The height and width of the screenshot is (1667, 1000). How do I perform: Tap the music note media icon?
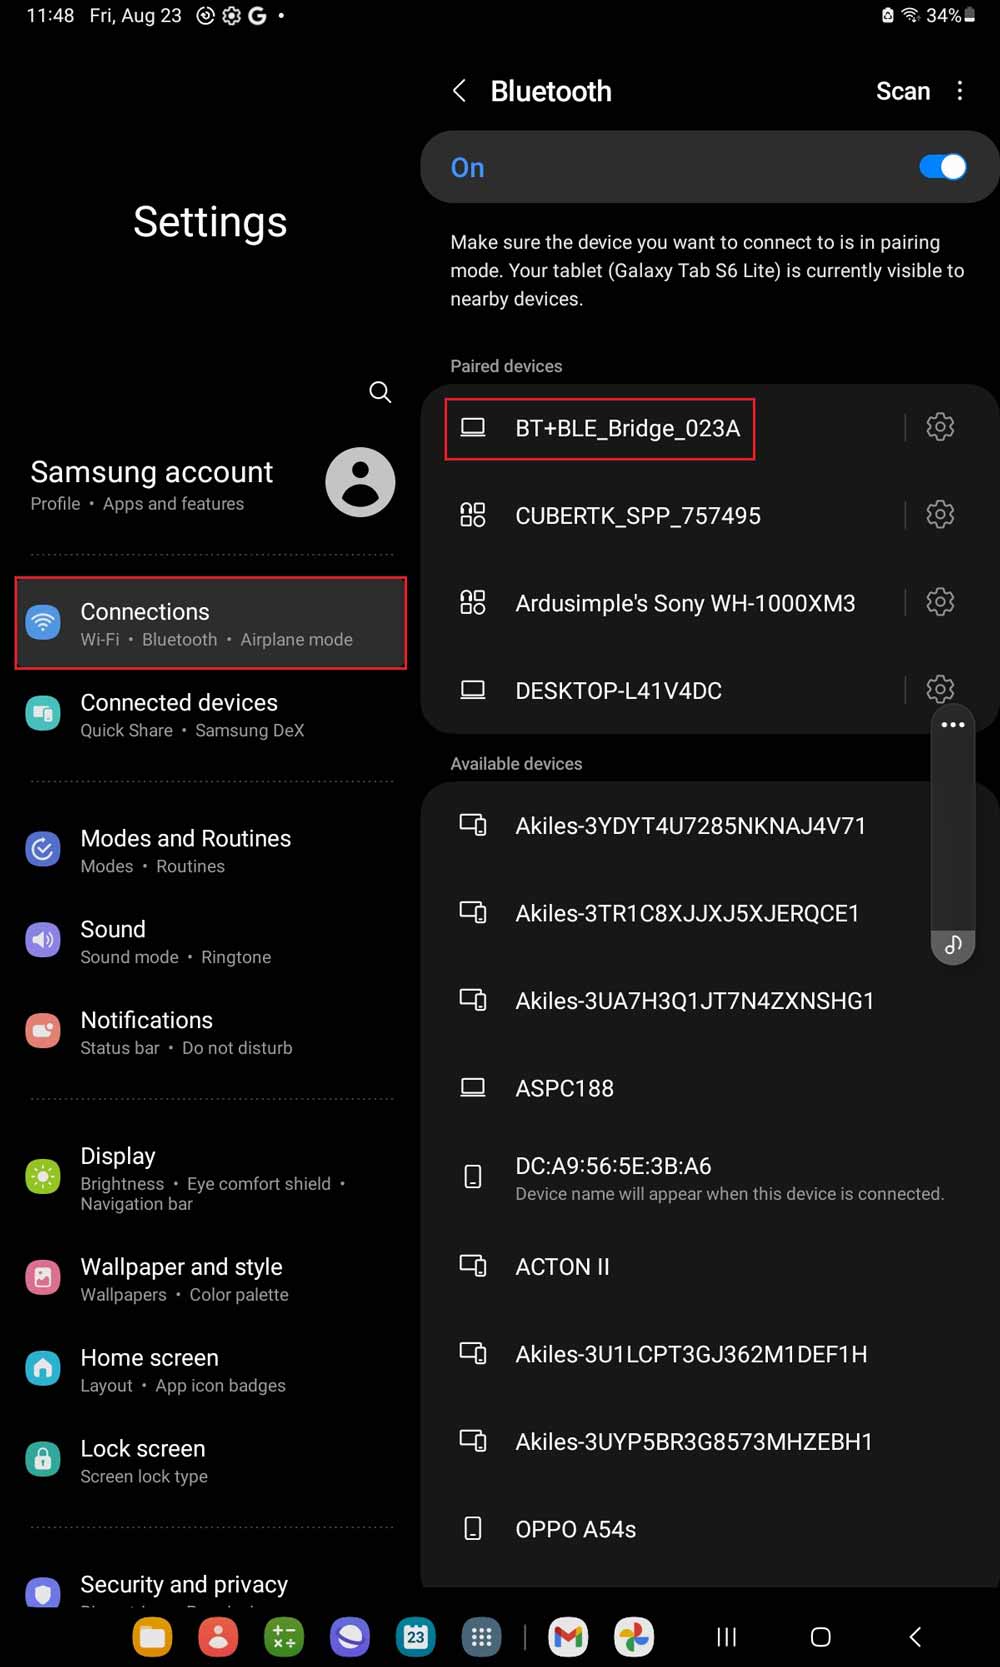(953, 945)
